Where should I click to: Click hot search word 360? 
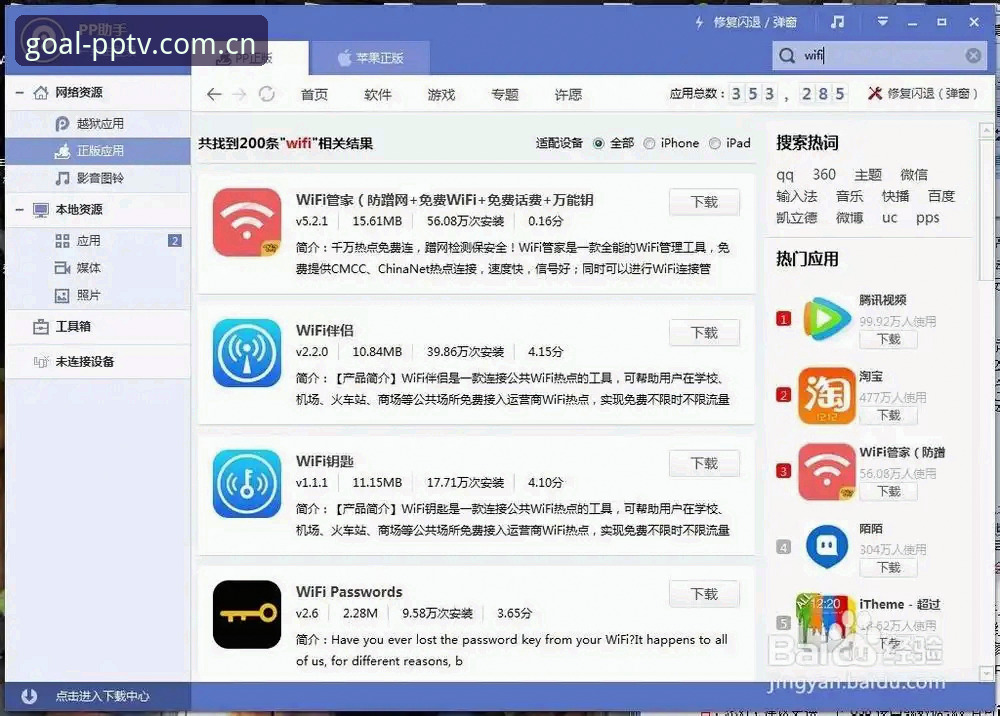(824, 174)
